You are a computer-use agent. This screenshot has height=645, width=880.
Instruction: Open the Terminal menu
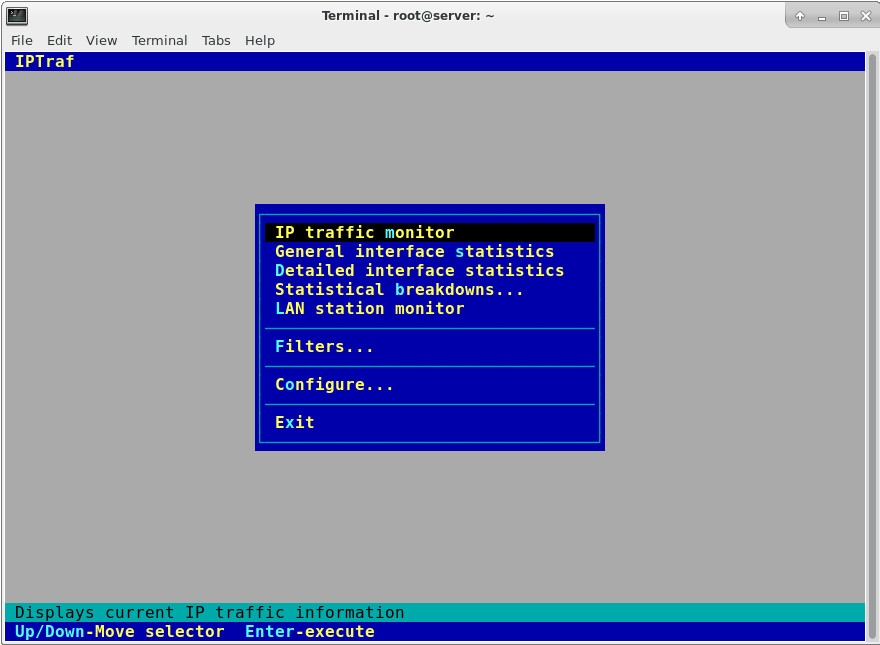[159, 40]
